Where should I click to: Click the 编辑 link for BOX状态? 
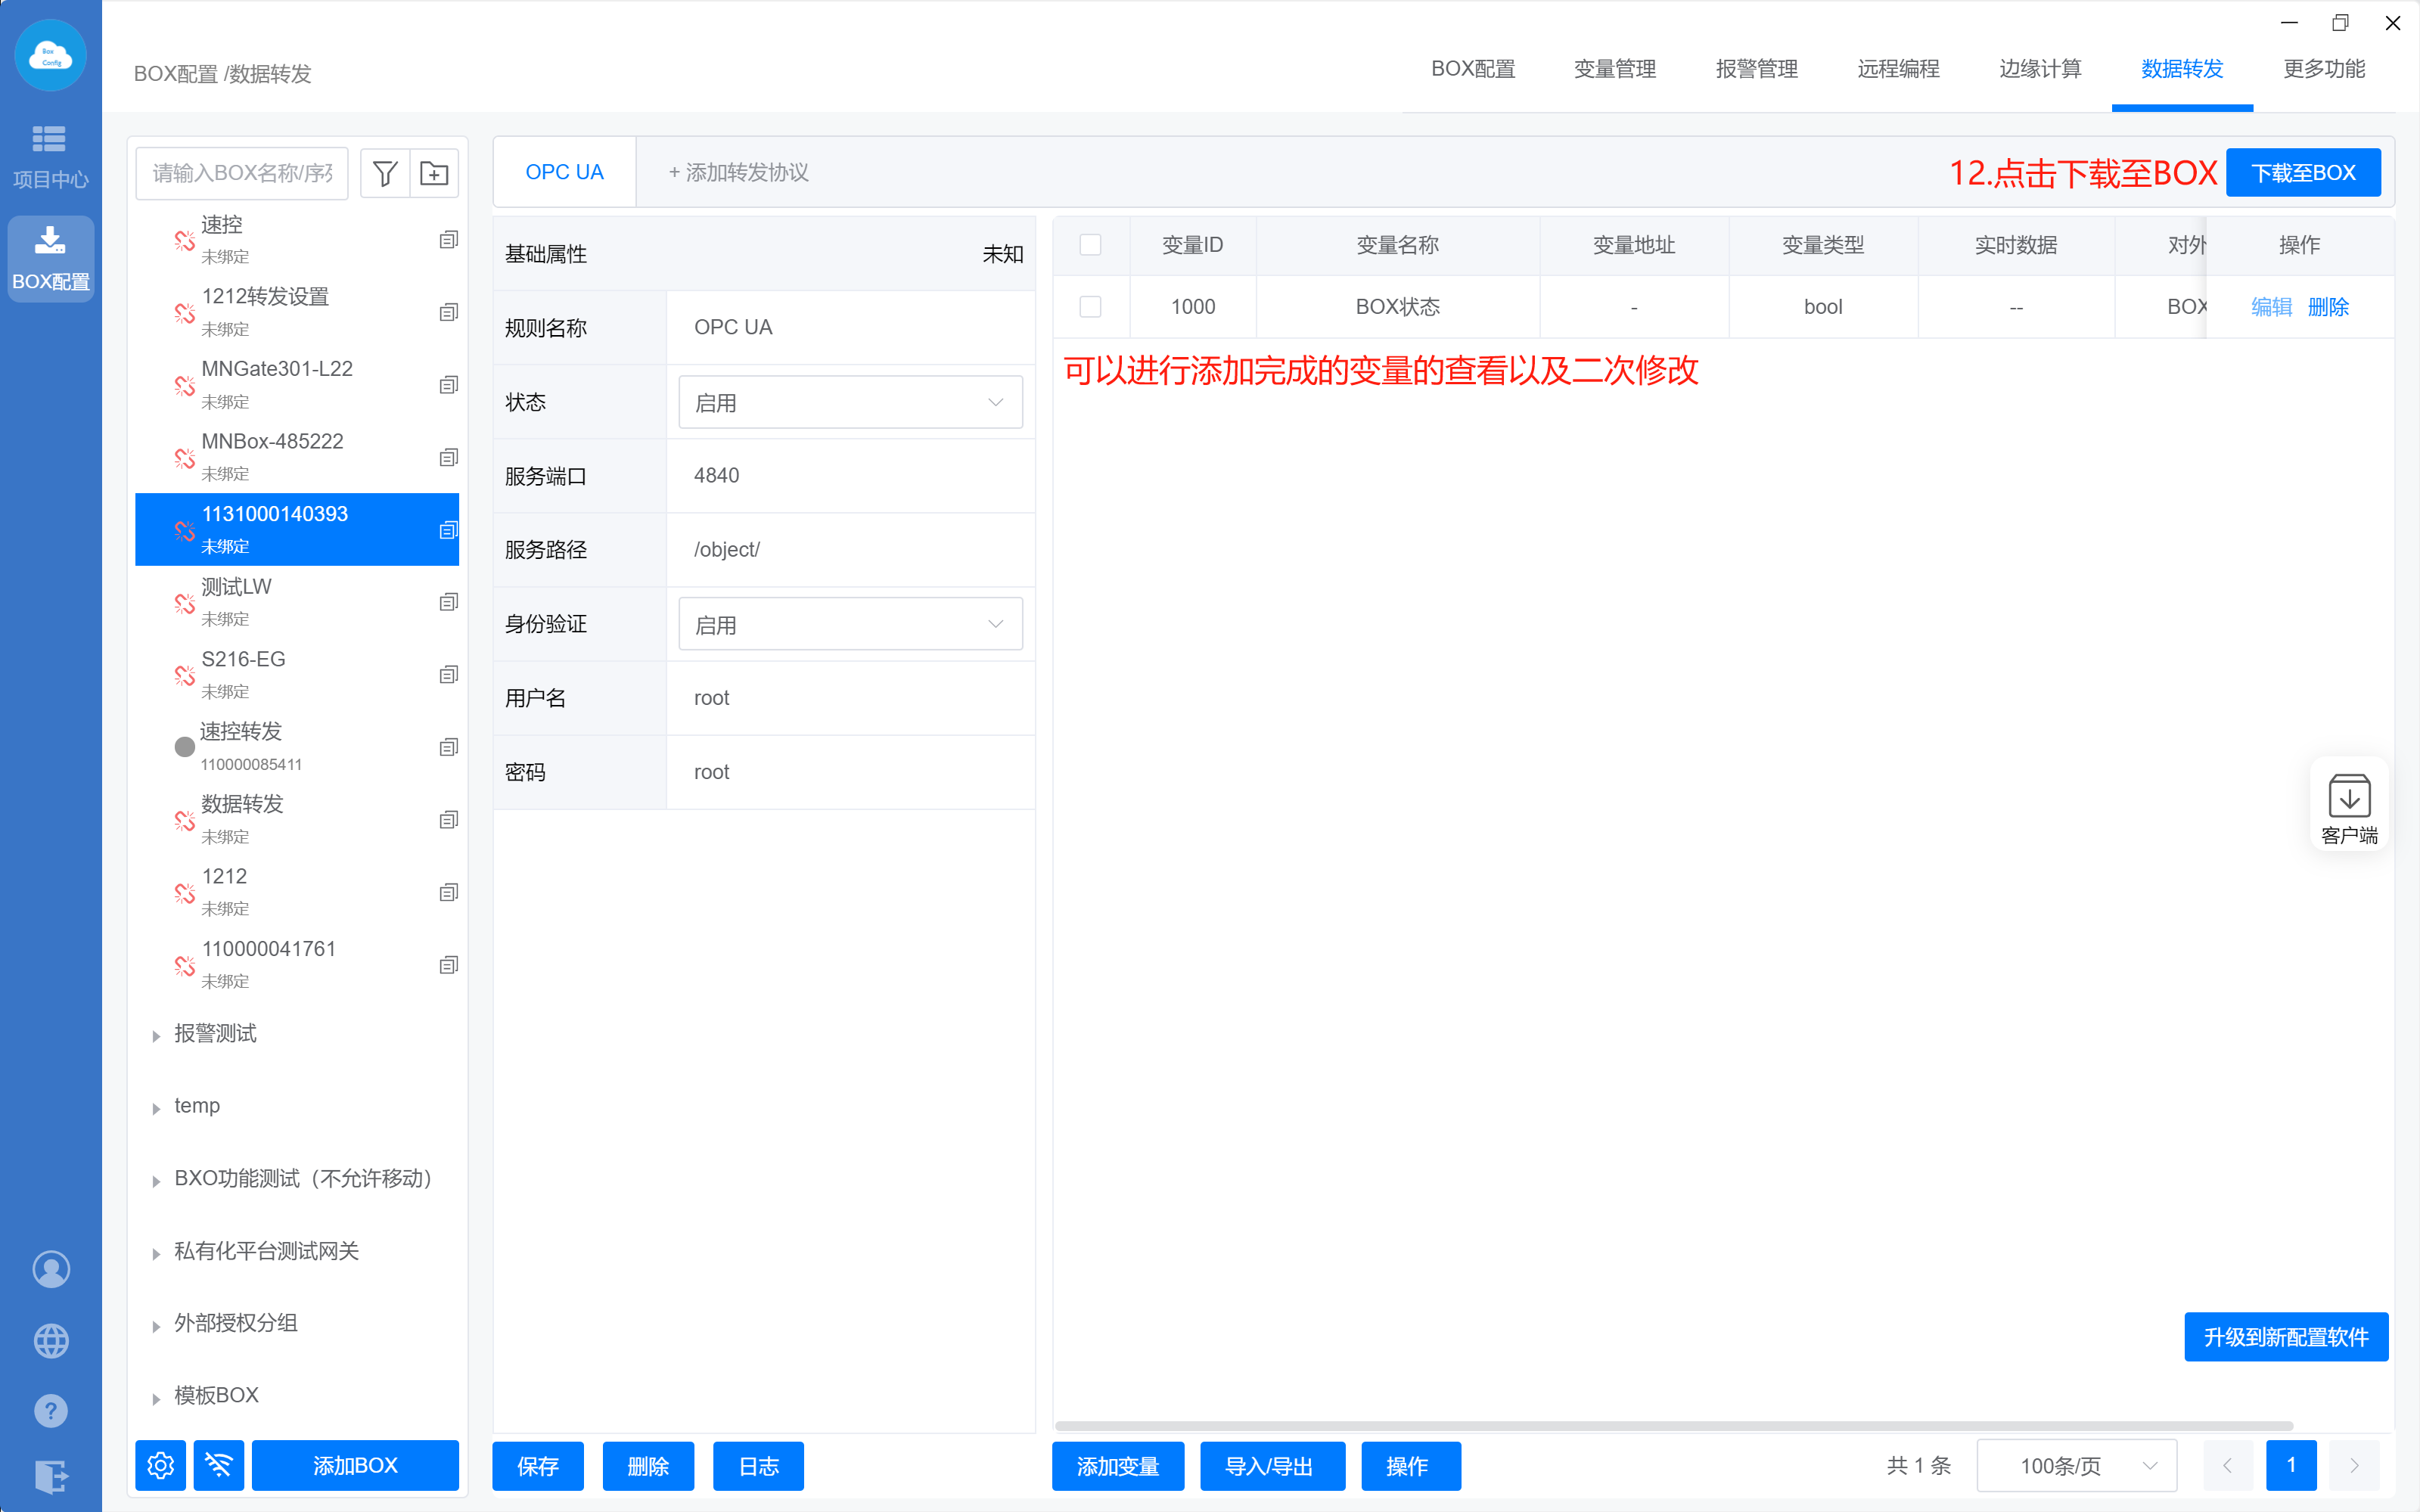[x=2270, y=307]
